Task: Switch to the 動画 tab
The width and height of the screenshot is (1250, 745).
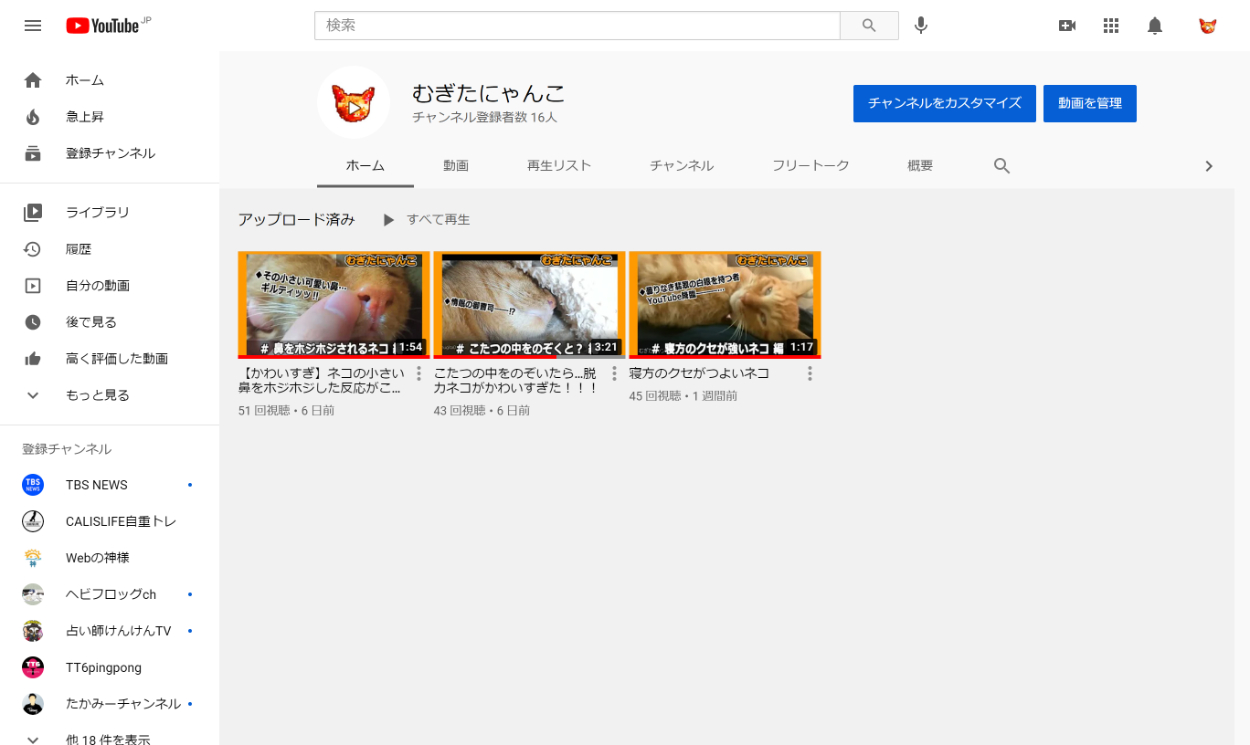Action: click(x=456, y=166)
